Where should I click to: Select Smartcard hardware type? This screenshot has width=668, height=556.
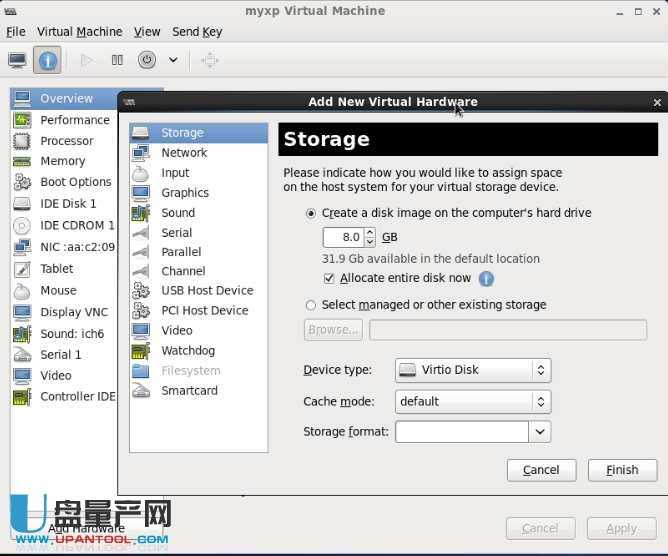click(189, 391)
